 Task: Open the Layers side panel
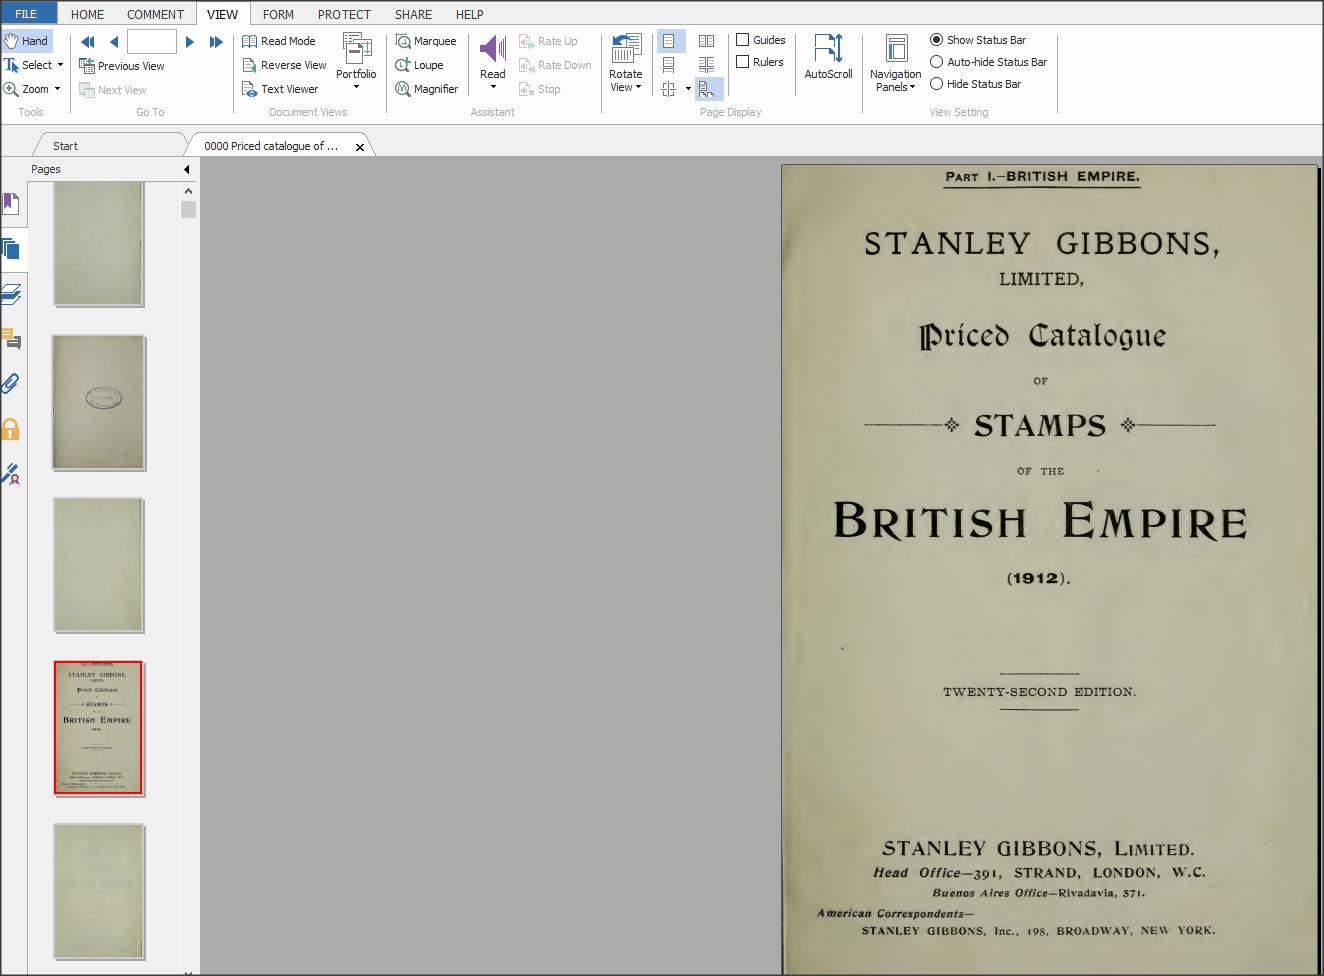pos(11,294)
